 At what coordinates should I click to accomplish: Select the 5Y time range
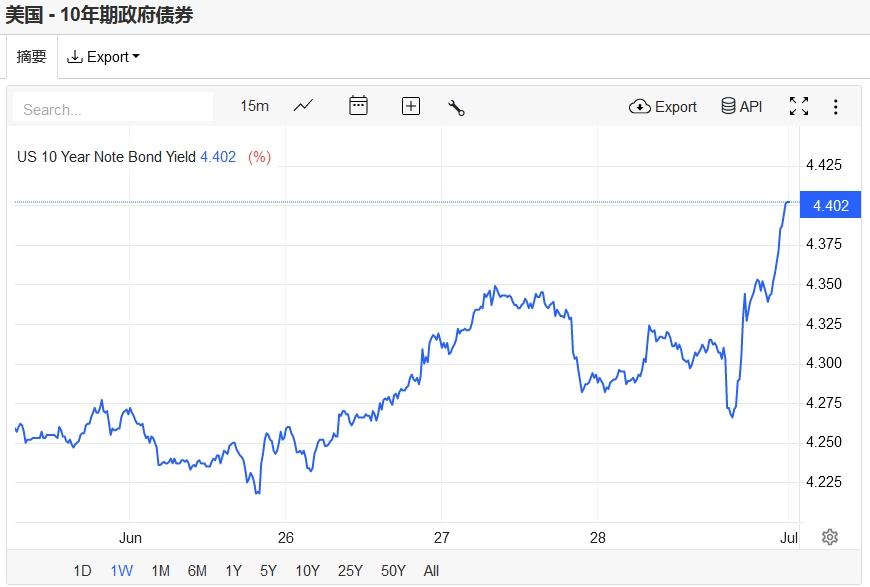pyautogui.click(x=268, y=571)
